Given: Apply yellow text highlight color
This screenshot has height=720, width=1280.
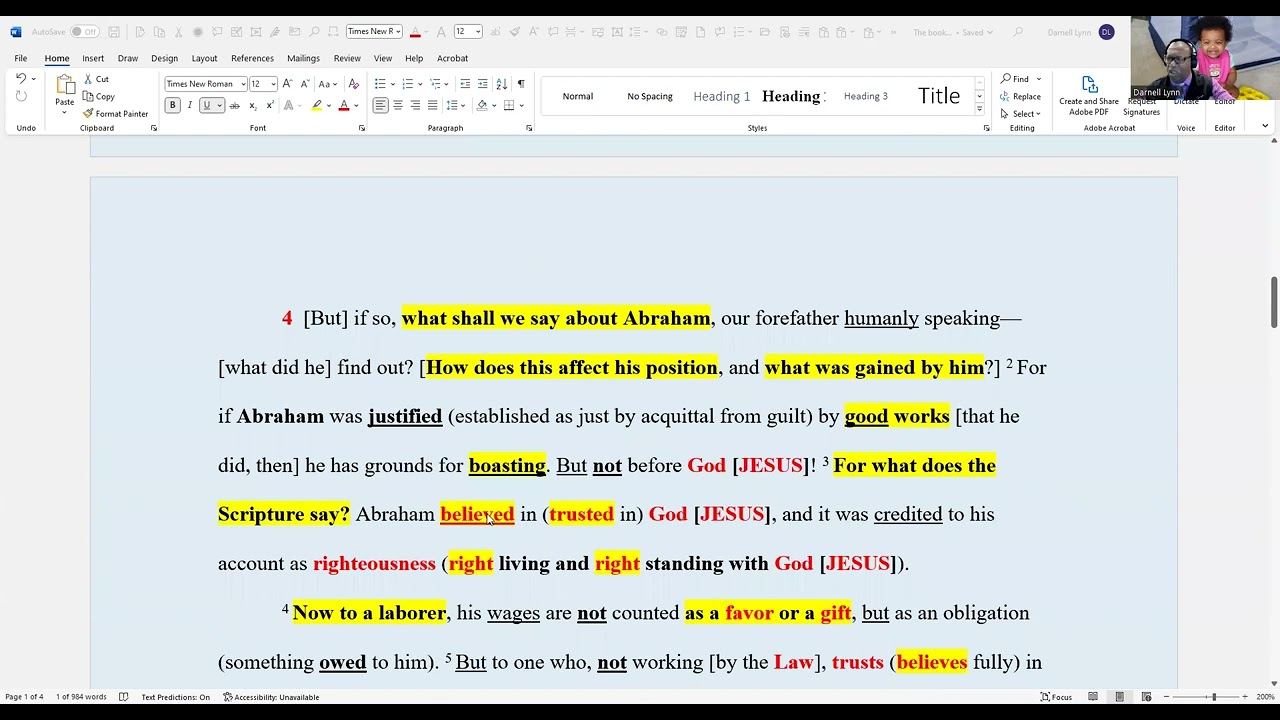Looking at the screenshot, I should click(317, 105).
